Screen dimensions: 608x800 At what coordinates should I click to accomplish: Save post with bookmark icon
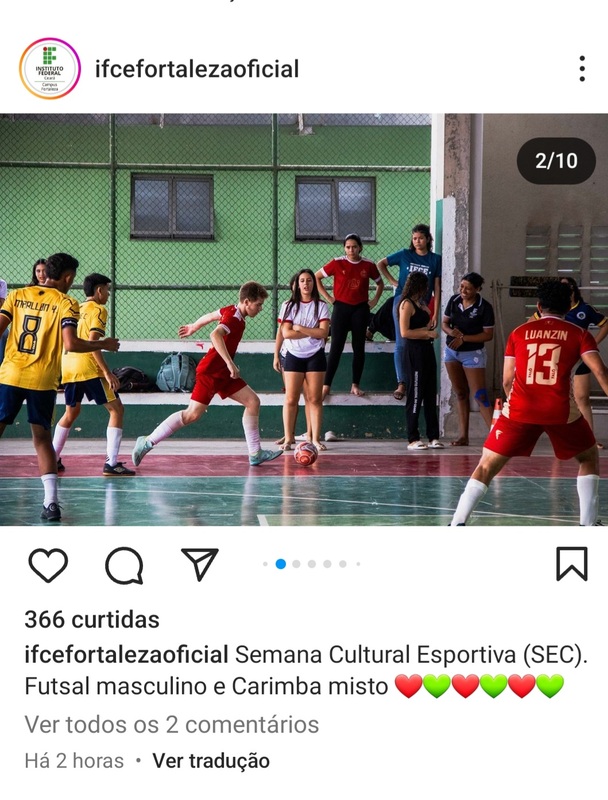(x=571, y=564)
